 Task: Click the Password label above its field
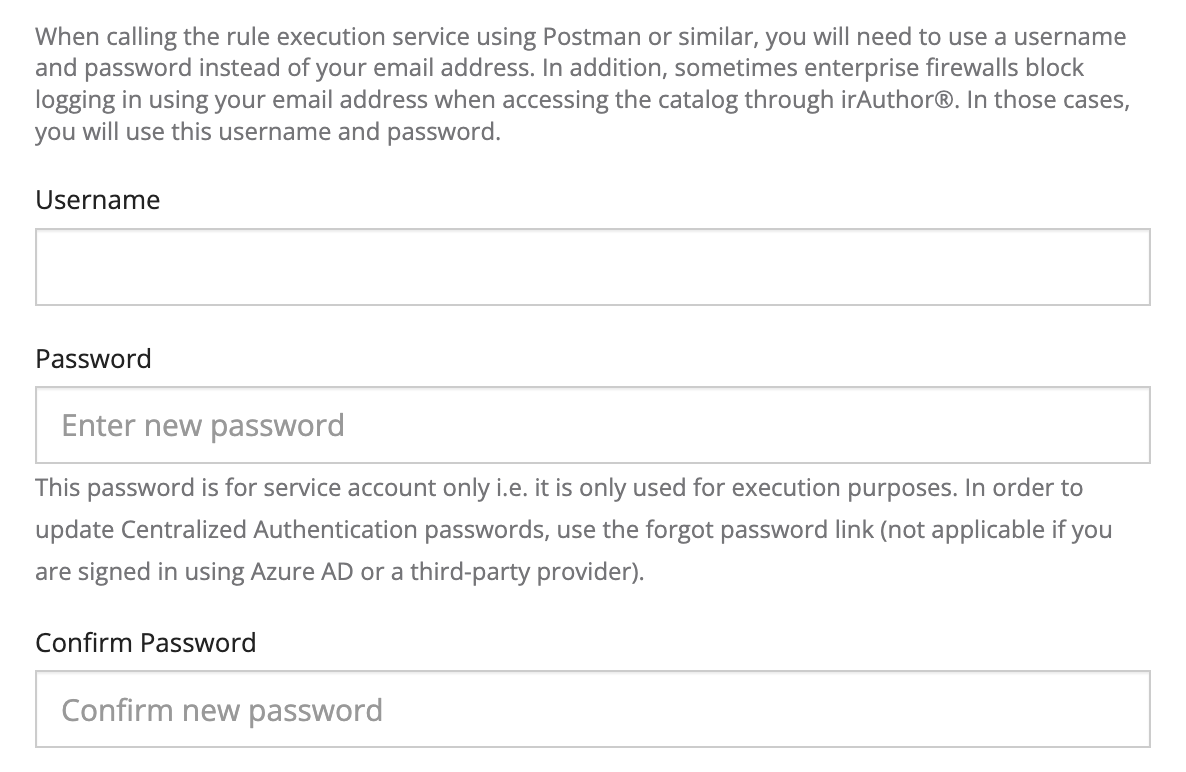point(93,359)
